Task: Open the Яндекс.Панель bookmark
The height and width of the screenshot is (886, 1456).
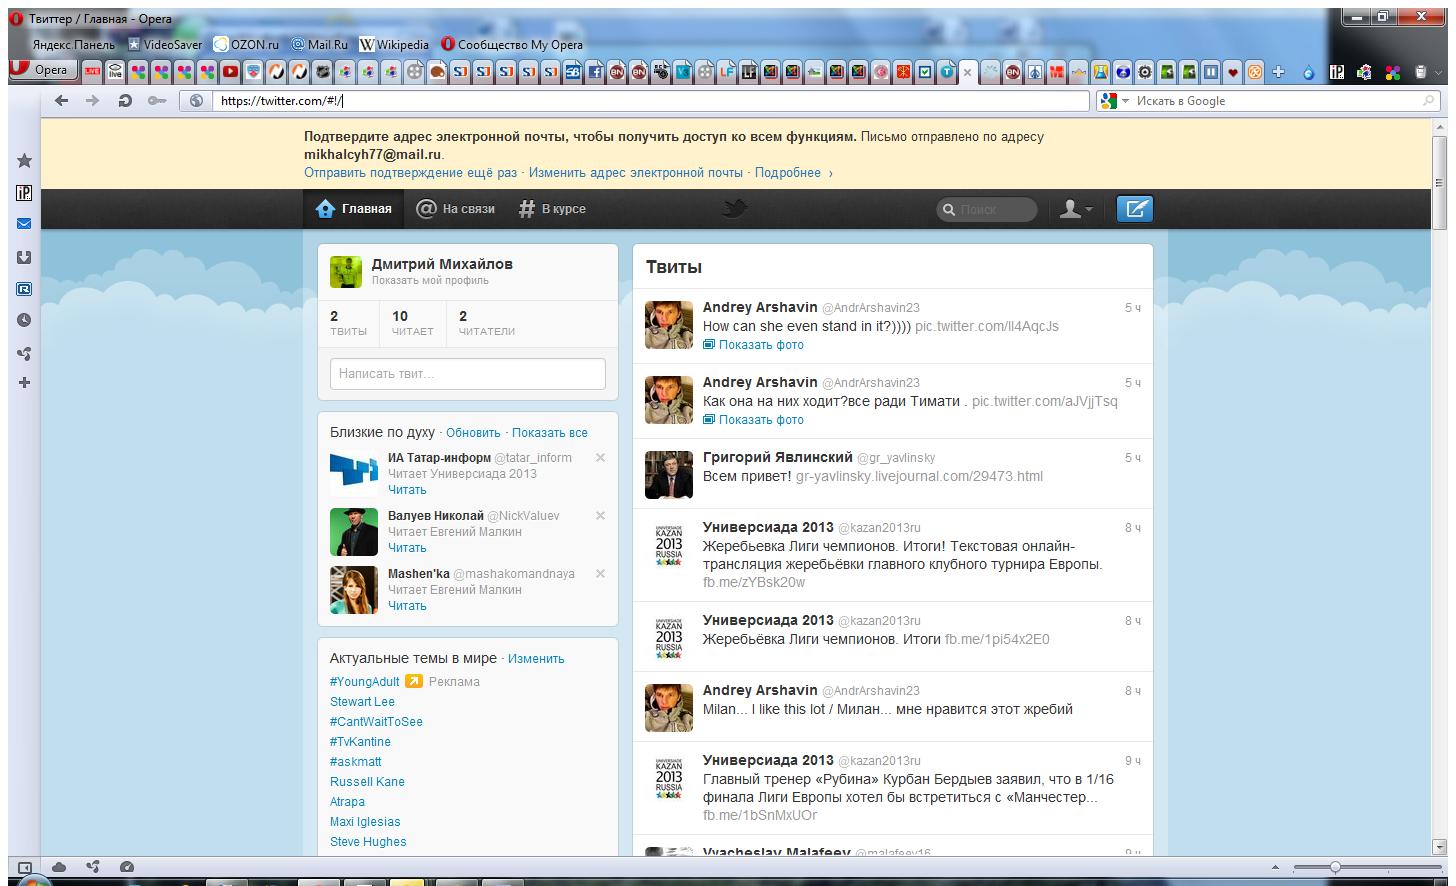Action: point(73,44)
